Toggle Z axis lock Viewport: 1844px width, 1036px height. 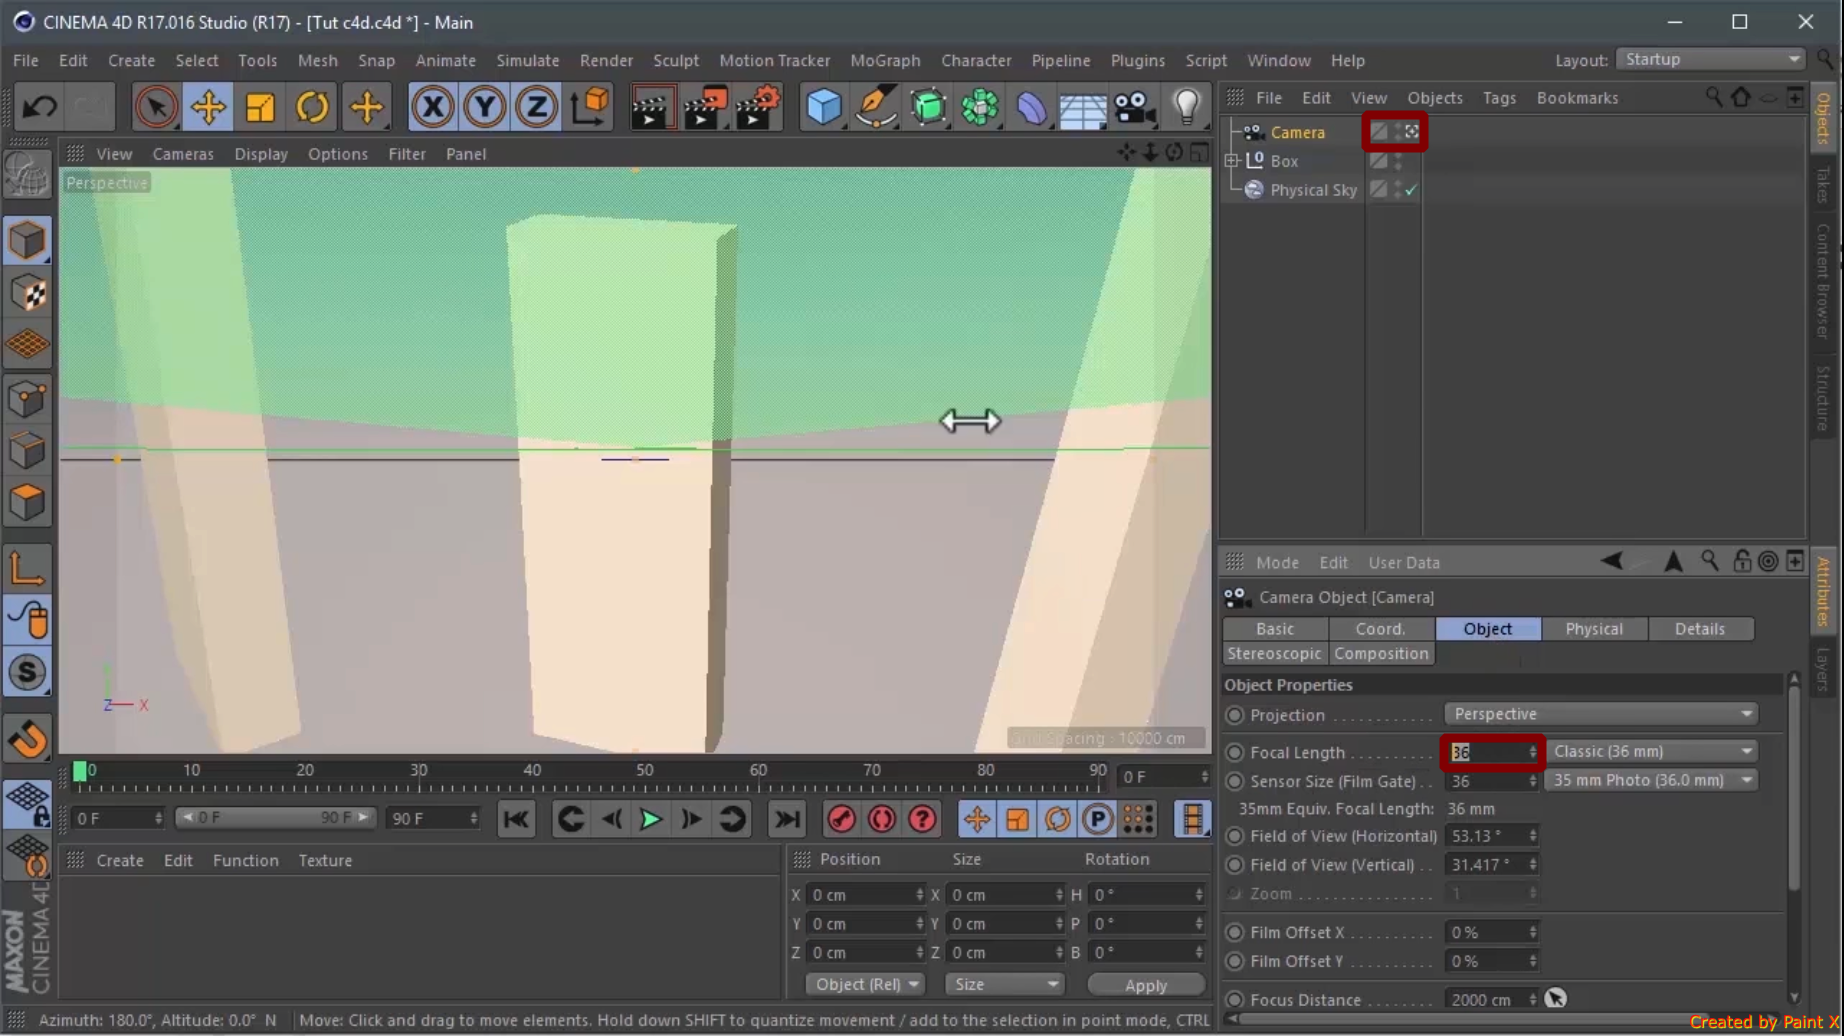pyautogui.click(x=536, y=107)
